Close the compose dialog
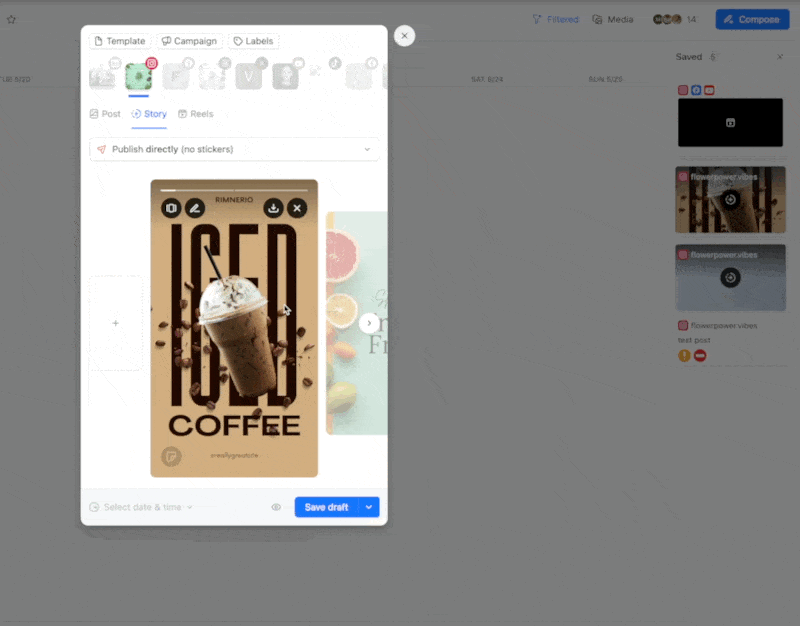Screen dimensions: 800x626 click(404, 36)
